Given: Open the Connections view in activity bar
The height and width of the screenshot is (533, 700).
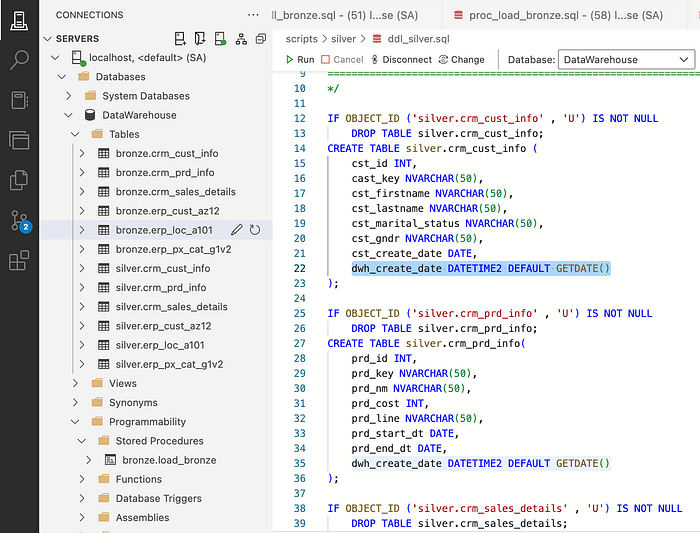Looking at the screenshot, I should coord(19,20).
